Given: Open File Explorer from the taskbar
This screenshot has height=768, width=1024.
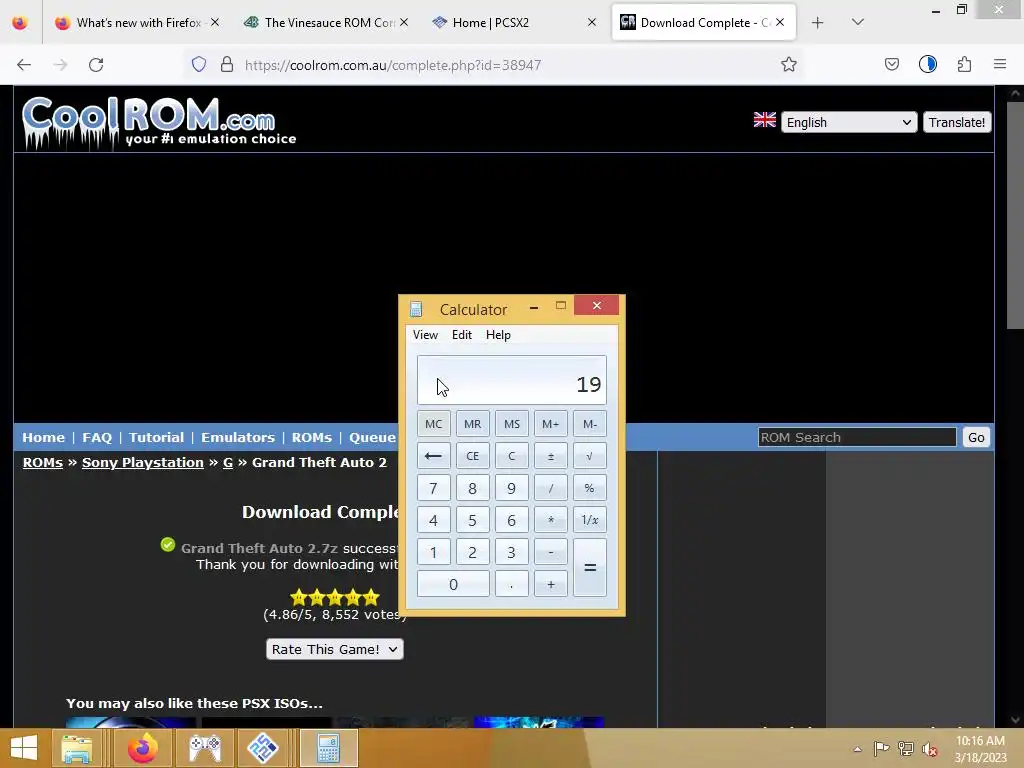Looking at the screenshot, I should 77,748.
